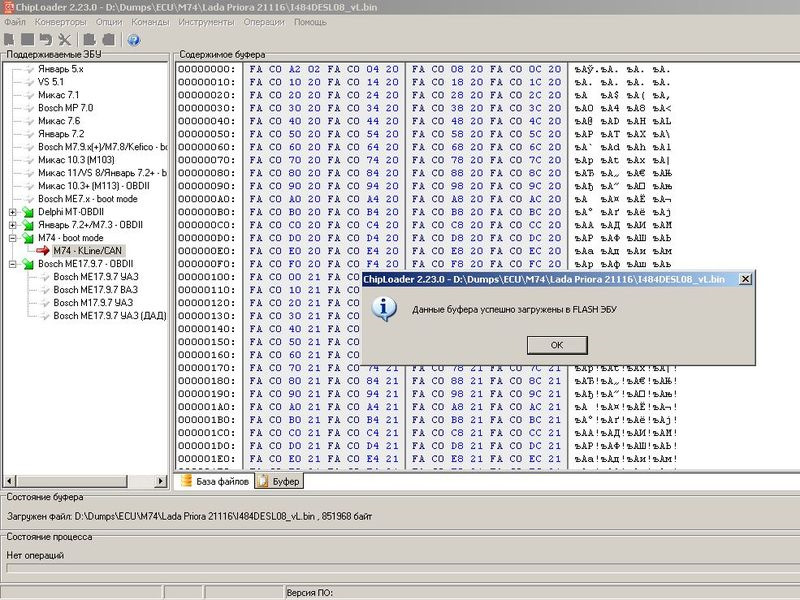Open the Файл menu
Viewport: 800px width, 600px height.
pyautogui.click(x=15, y=22)
